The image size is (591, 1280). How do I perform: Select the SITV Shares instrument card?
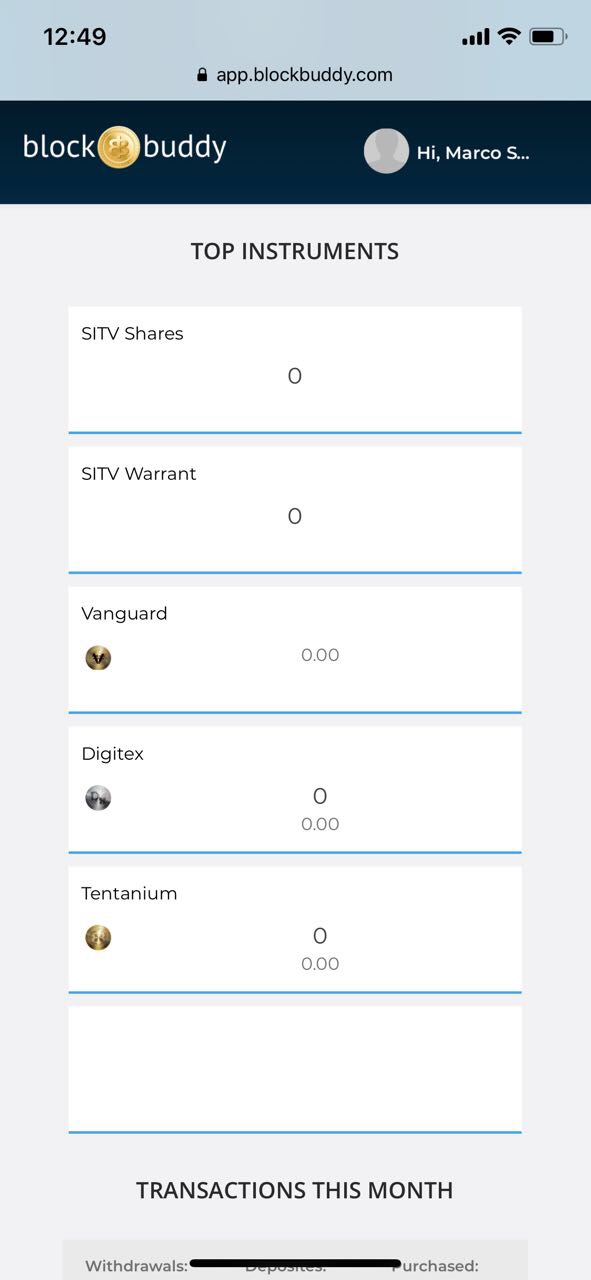(x=295, y=370)
